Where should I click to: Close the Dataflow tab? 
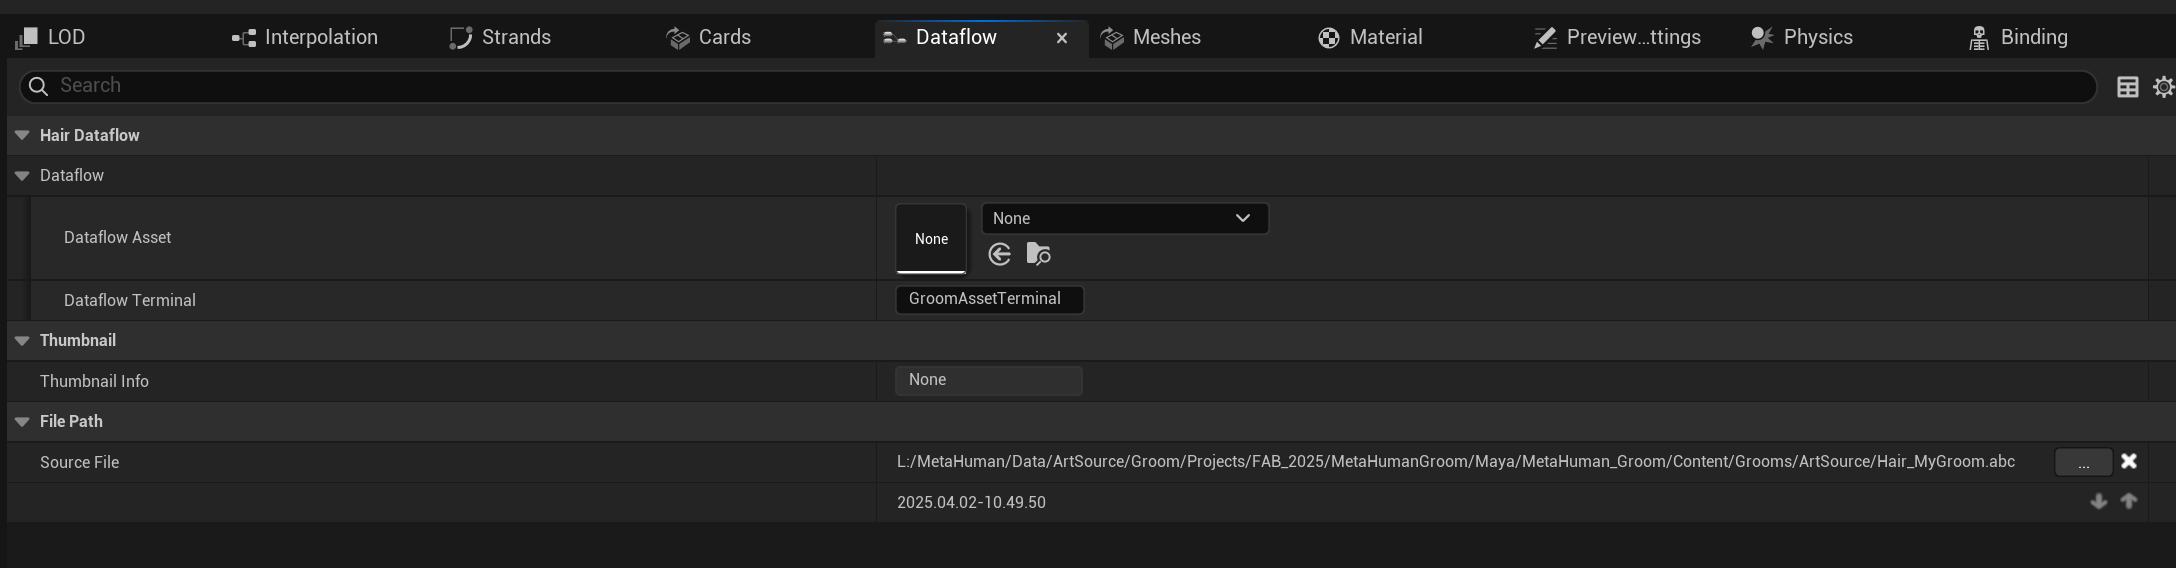[1062, 38]
